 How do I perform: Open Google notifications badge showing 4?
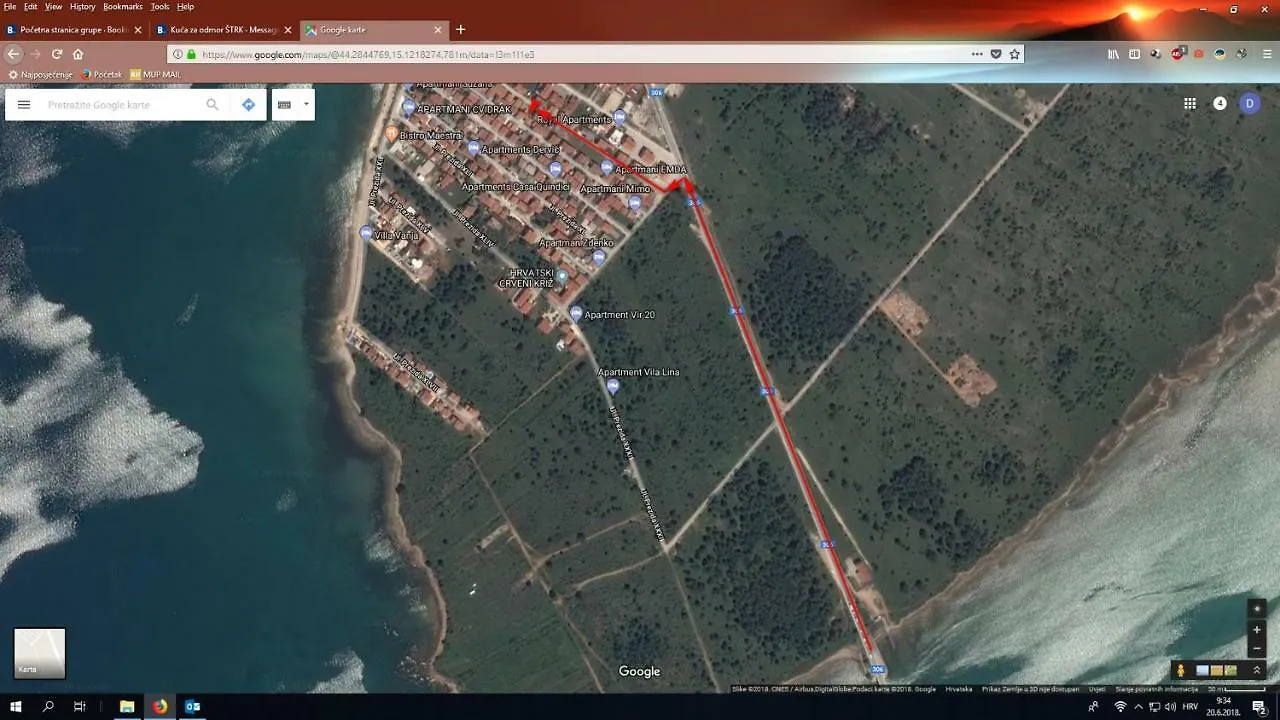click(x=1220, y=103)
